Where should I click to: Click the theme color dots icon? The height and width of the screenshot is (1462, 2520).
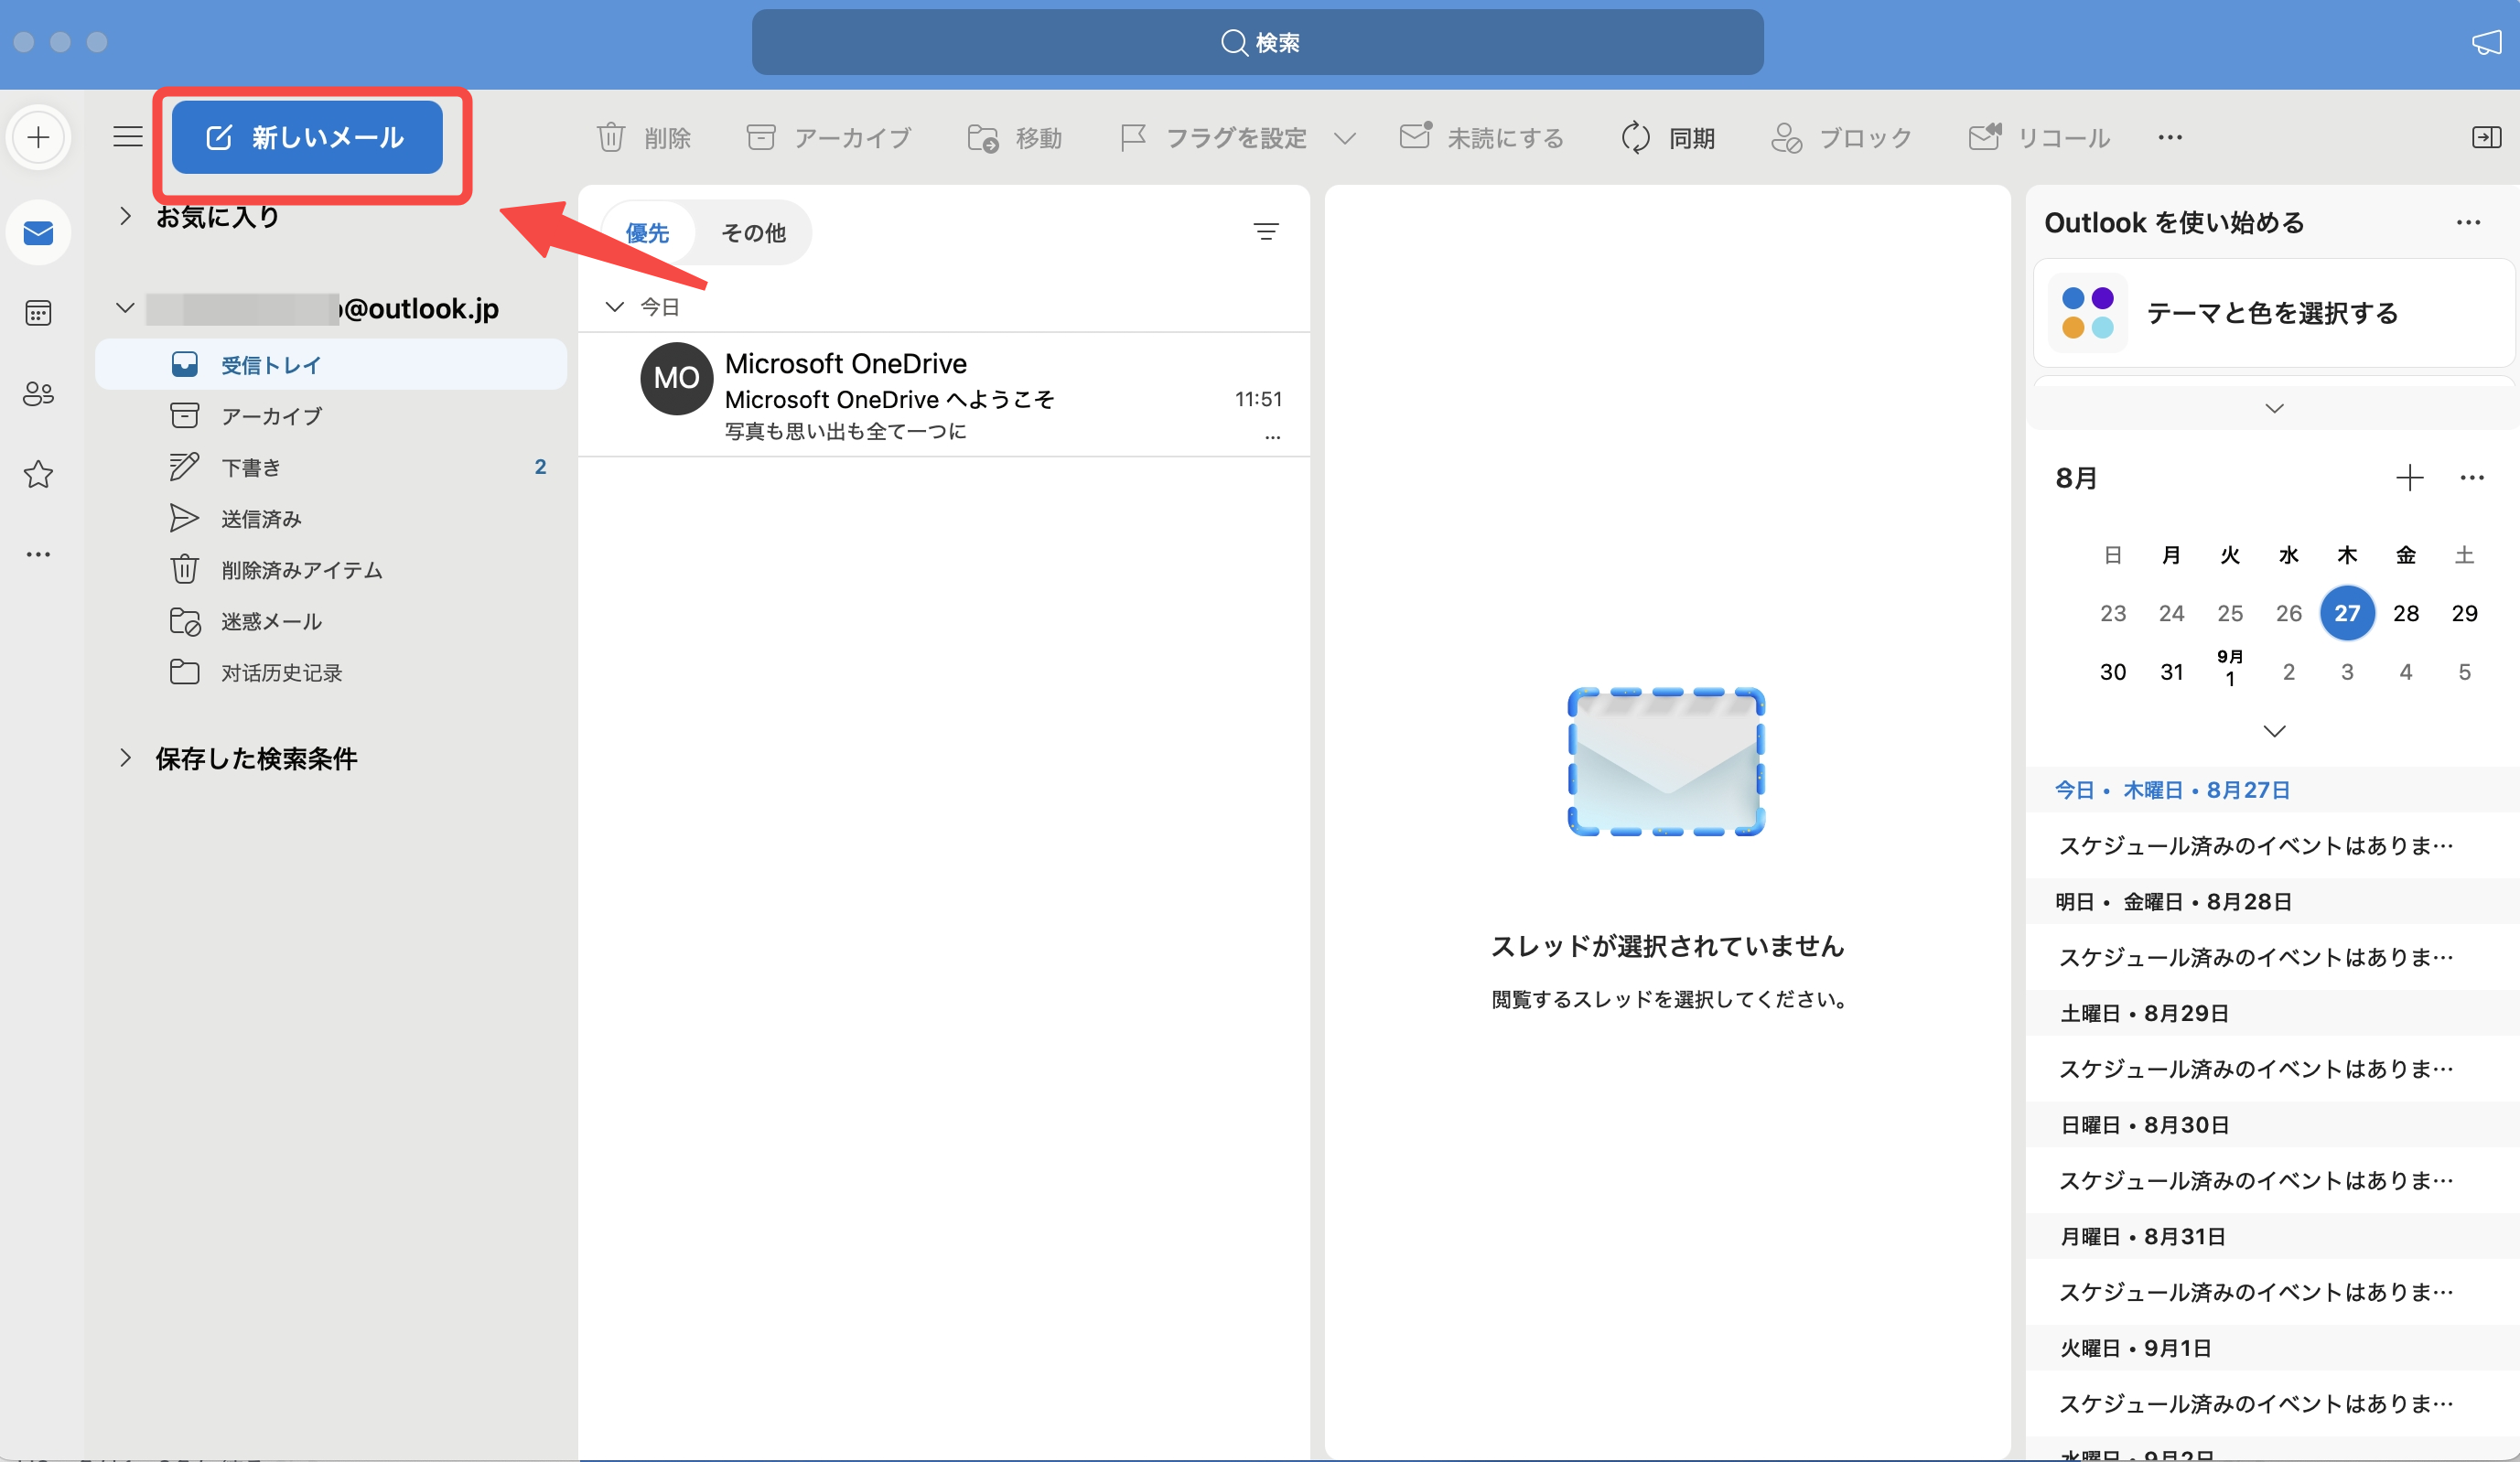pyautogui.click(x=2088, y=313)
